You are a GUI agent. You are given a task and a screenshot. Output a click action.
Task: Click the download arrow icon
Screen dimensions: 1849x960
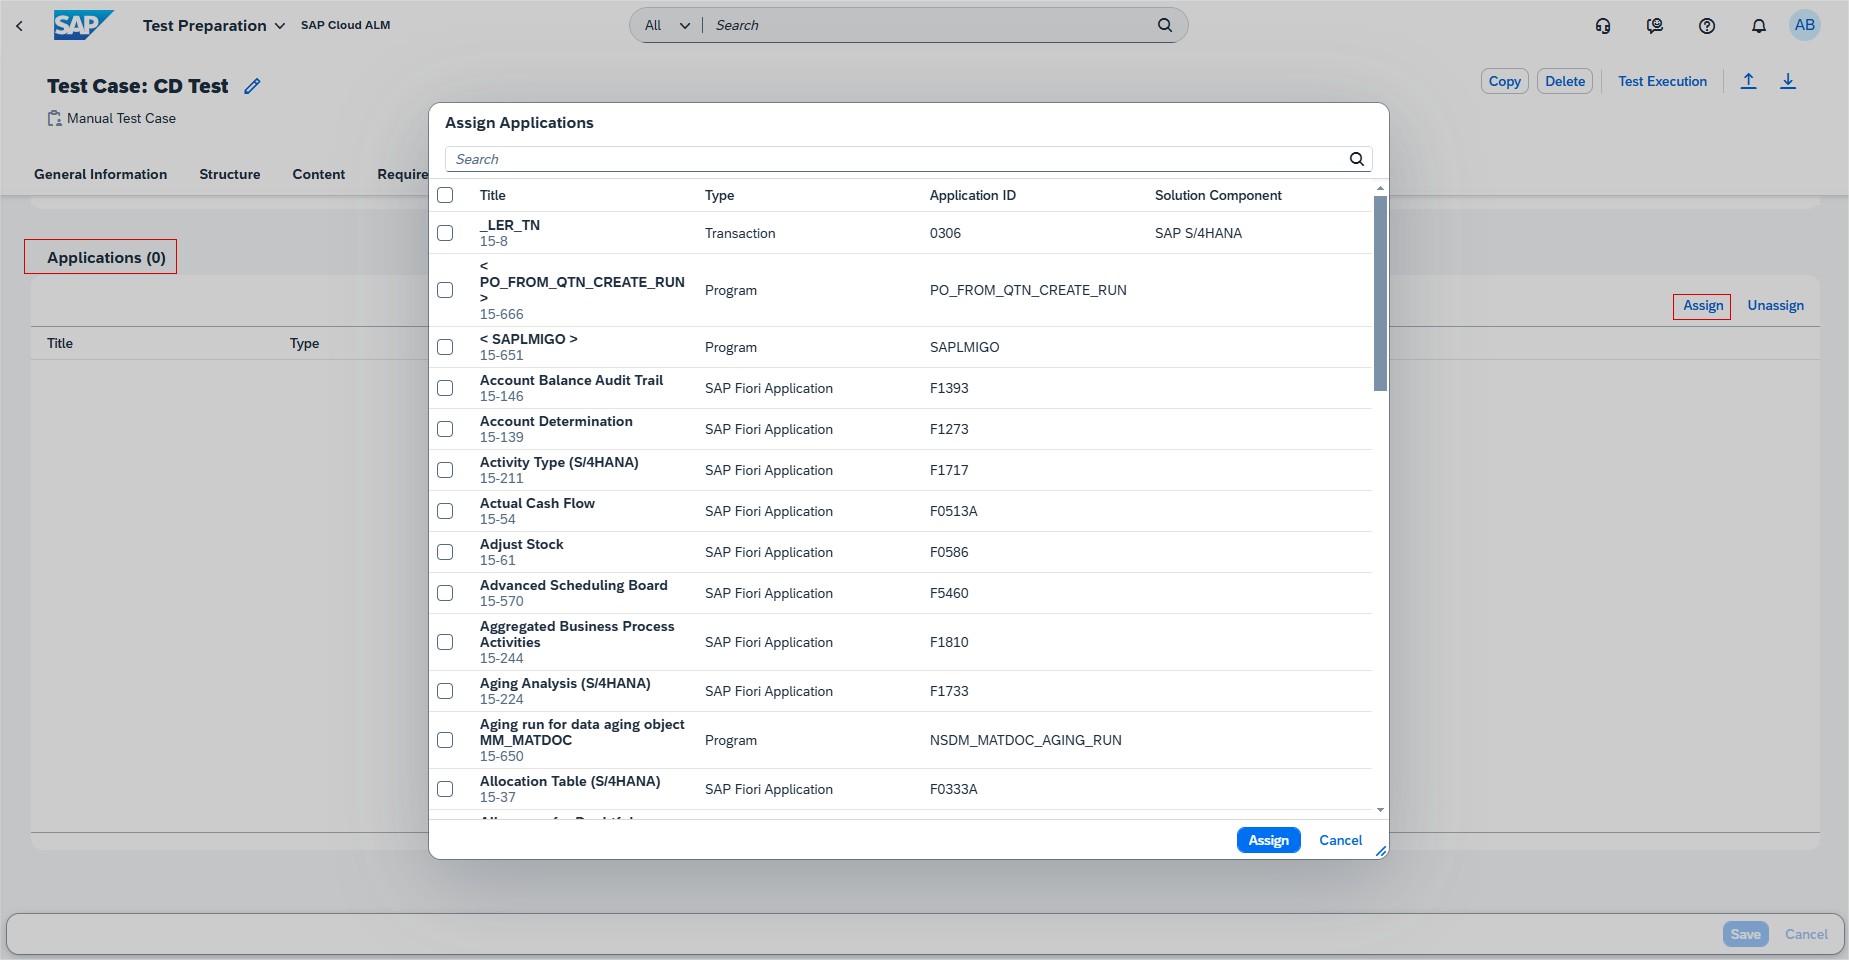tap(1788, 82)
